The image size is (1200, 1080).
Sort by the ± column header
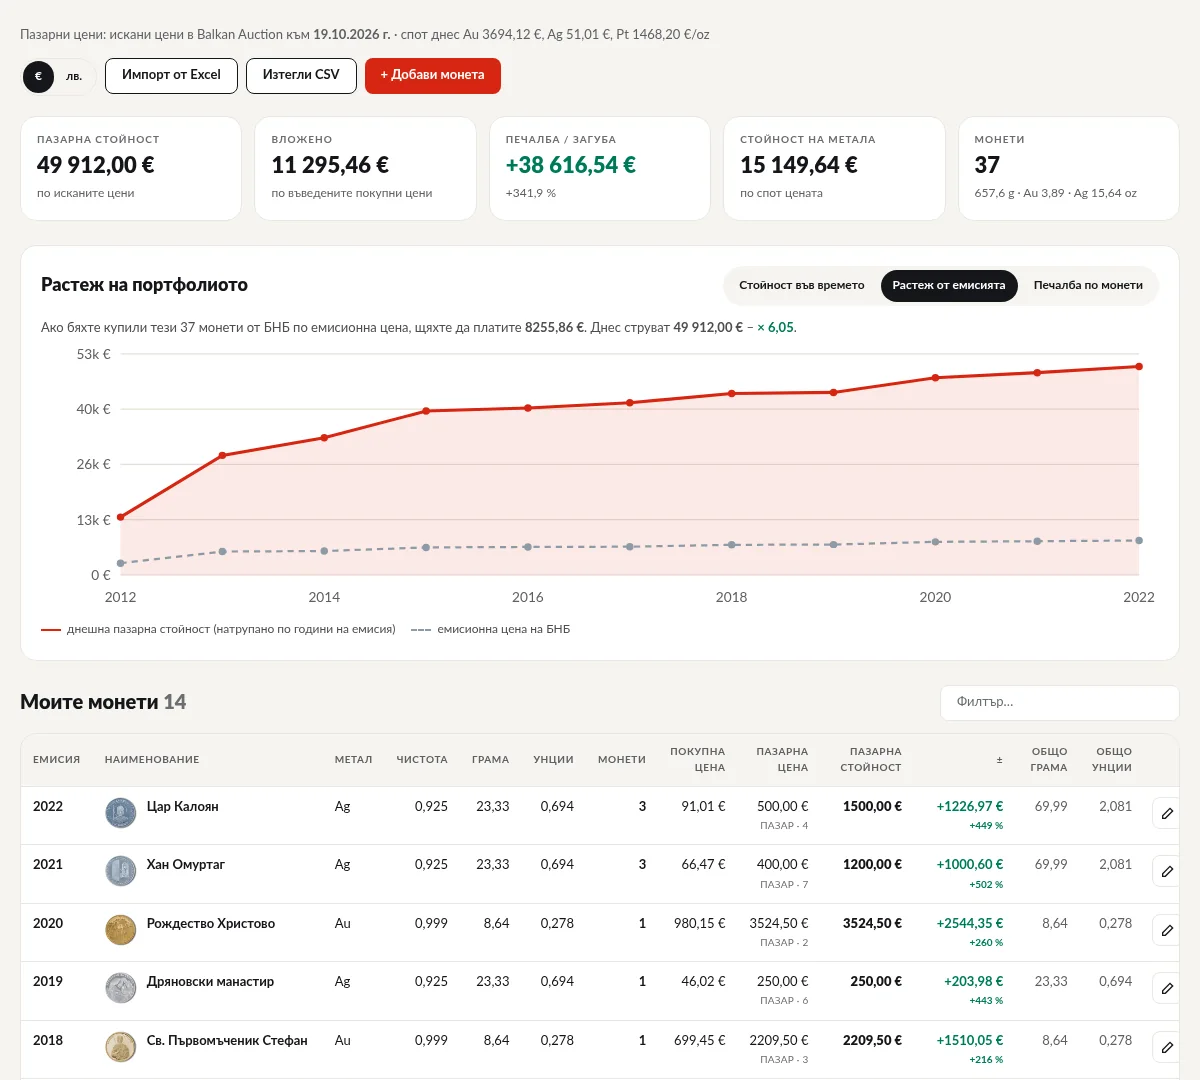pyautogui.click(x=999, y=760)
